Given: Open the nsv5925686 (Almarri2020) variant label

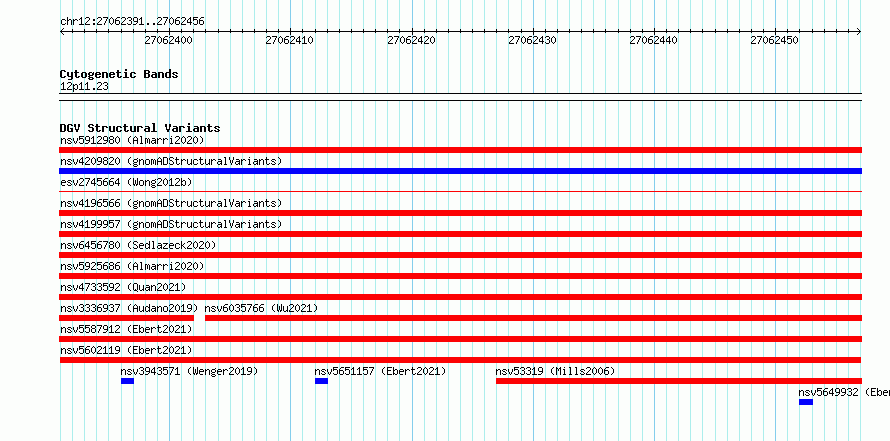Looking at the screenshot, I should 132,266.
